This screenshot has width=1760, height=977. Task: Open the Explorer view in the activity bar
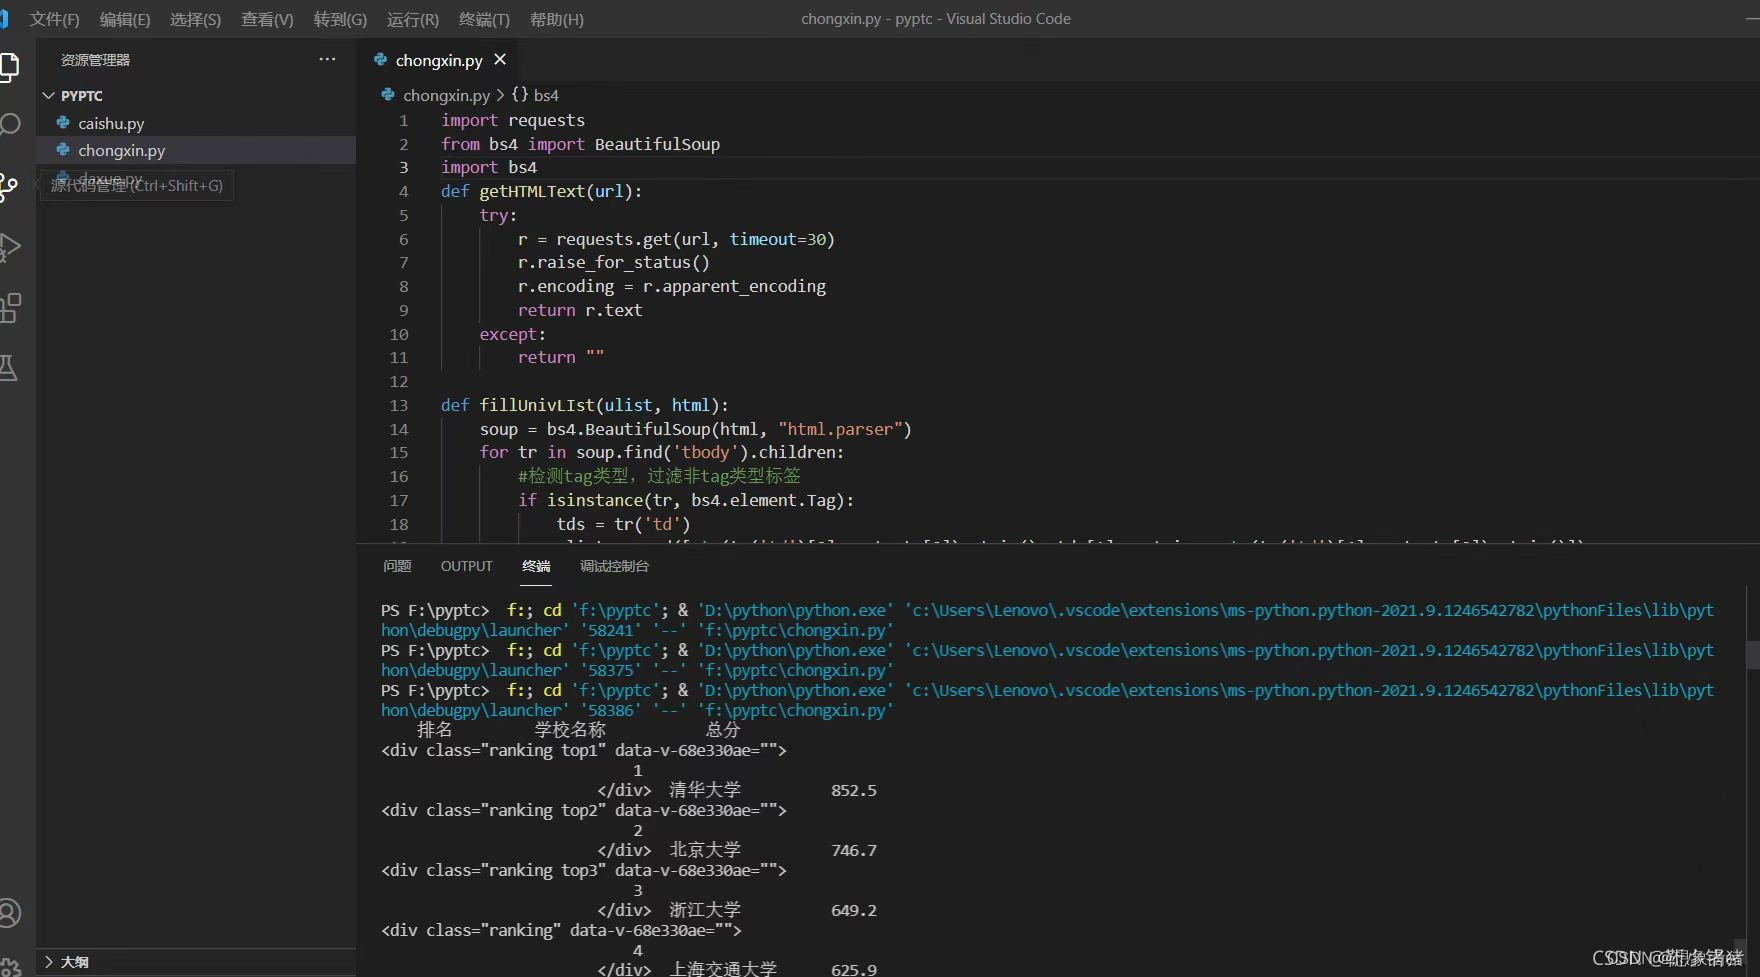click(10, 67)
